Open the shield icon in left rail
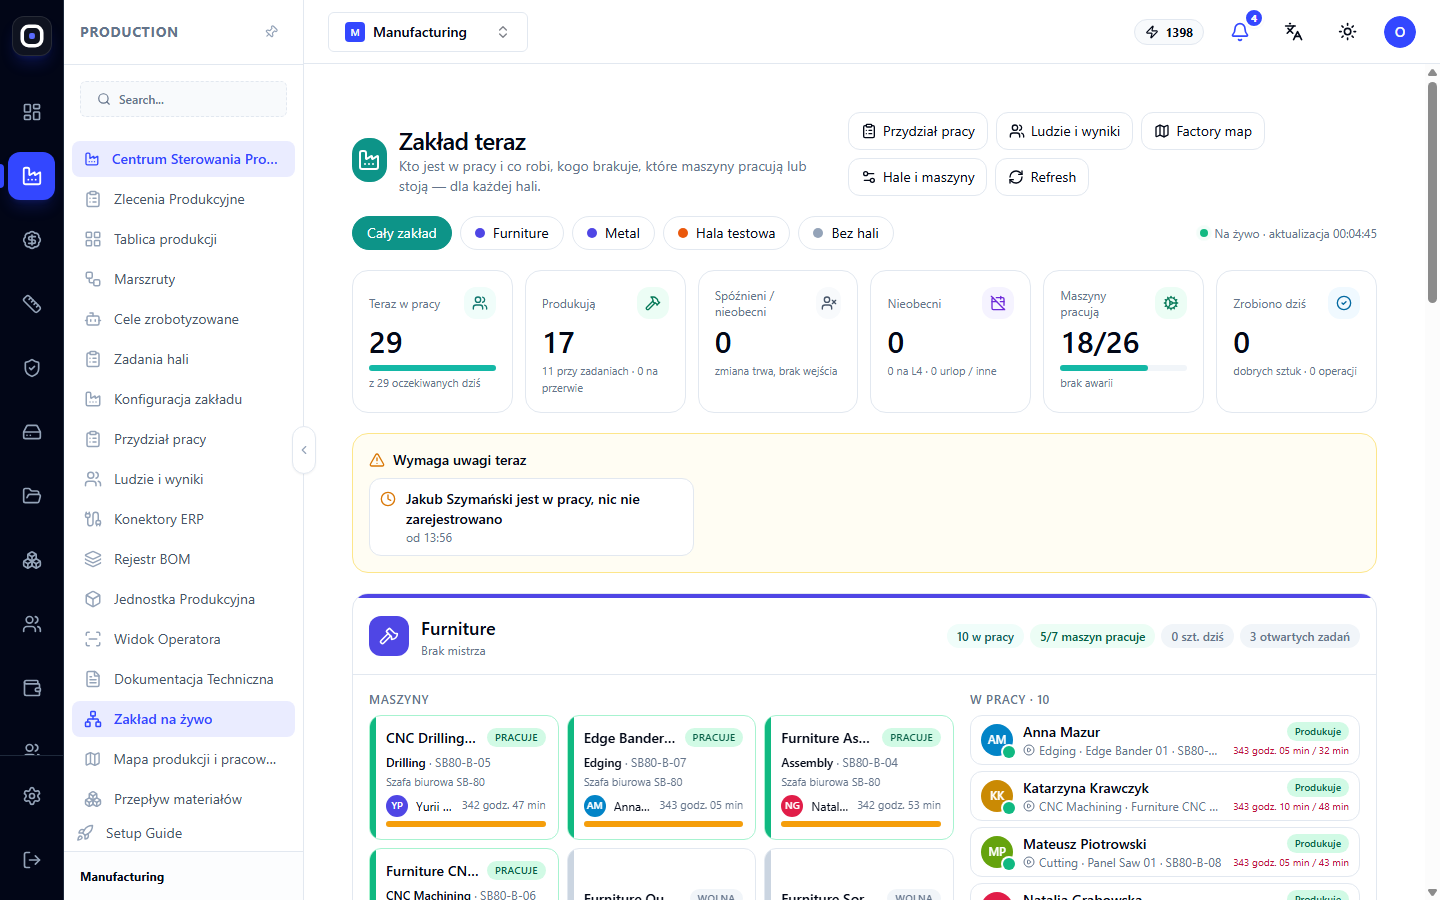The width and height of the screenshot is (1440, 900). point(32,368)
